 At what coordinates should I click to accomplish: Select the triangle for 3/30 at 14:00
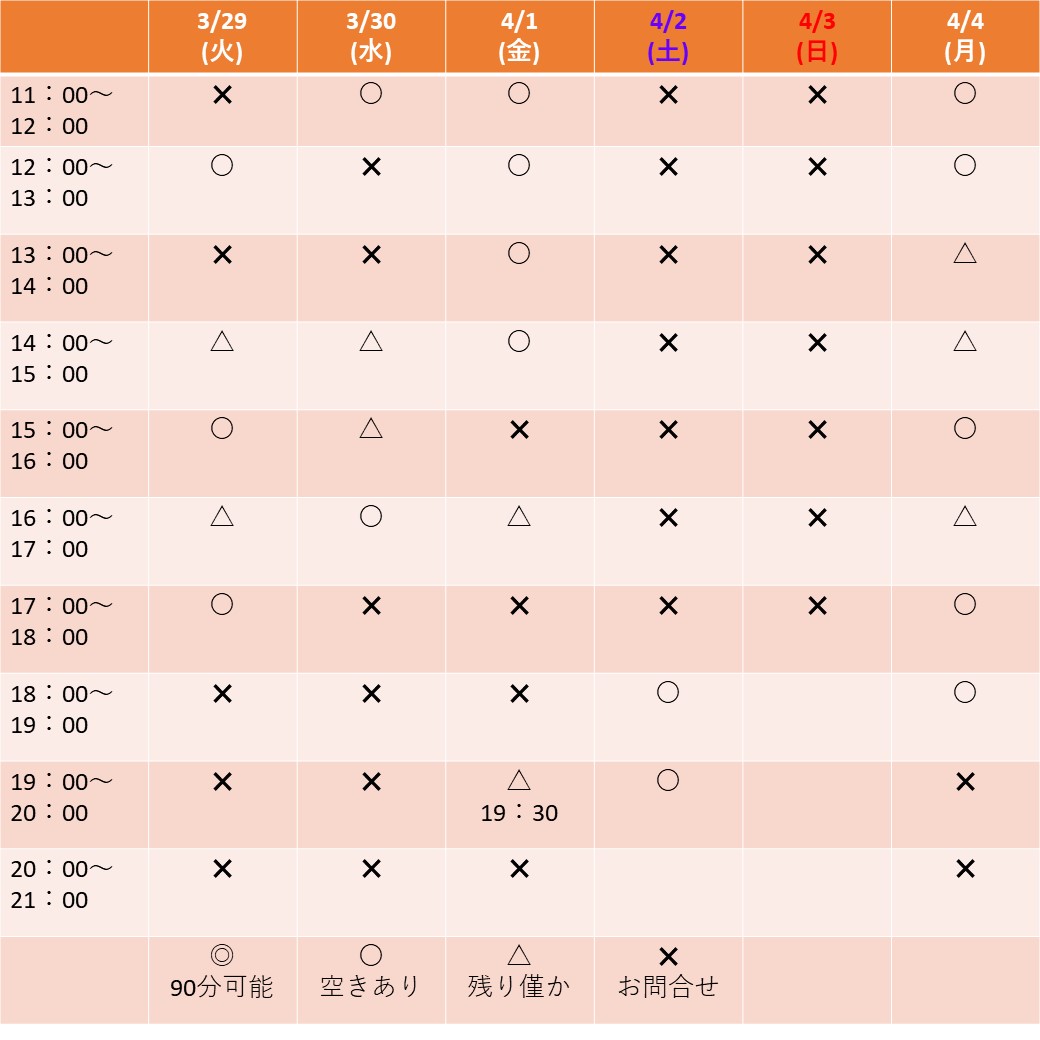point(371,341)
